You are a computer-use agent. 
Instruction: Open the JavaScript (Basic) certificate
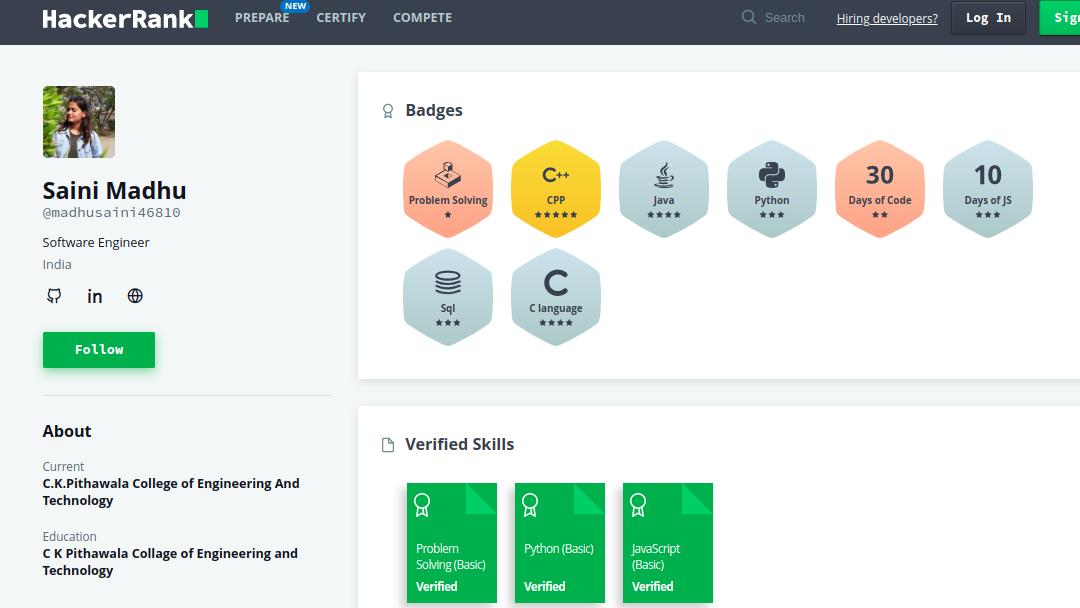667,543
